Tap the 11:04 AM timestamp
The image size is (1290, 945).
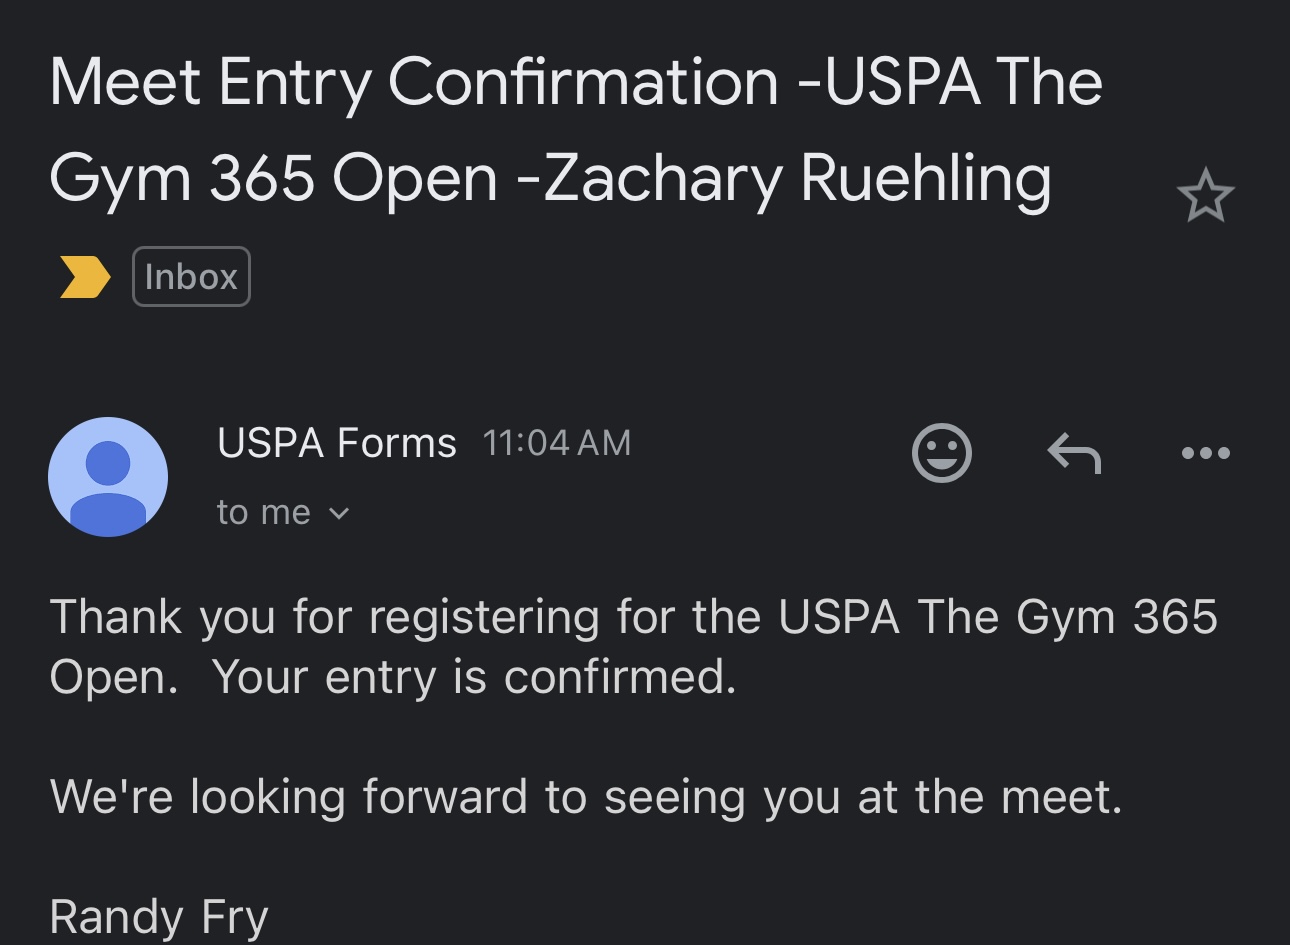click(x=557, y=442)
